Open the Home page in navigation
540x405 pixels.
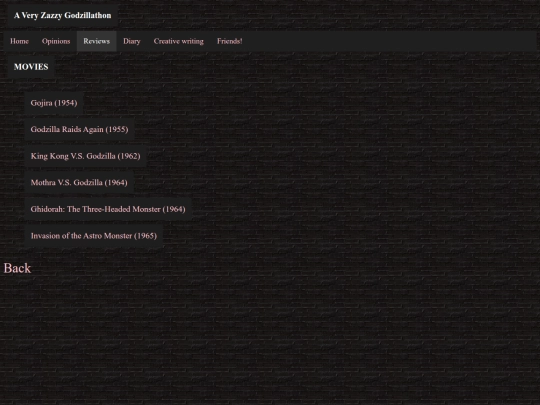coord(19,41)
